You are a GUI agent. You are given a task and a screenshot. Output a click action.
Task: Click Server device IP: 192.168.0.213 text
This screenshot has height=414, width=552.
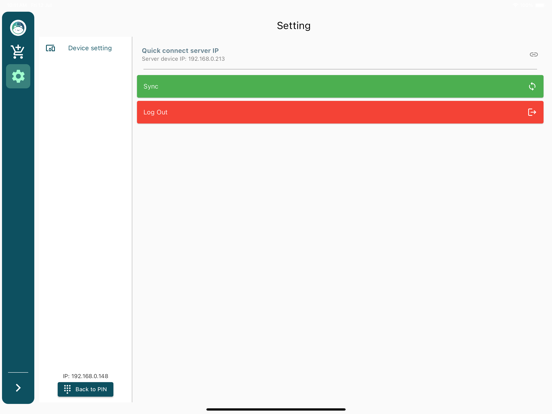183,59
